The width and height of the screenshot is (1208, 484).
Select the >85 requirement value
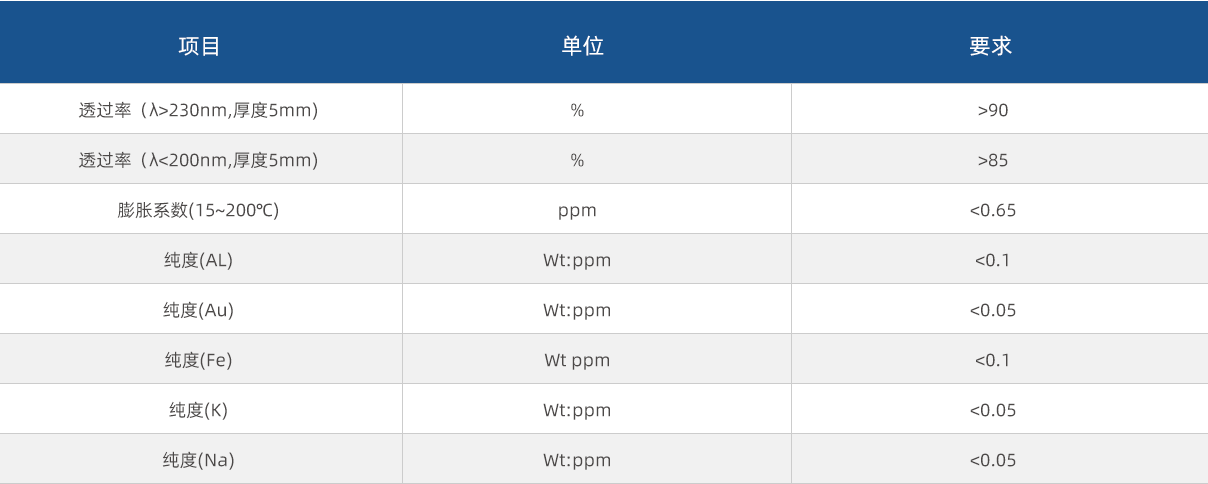[x=993, y=160]
